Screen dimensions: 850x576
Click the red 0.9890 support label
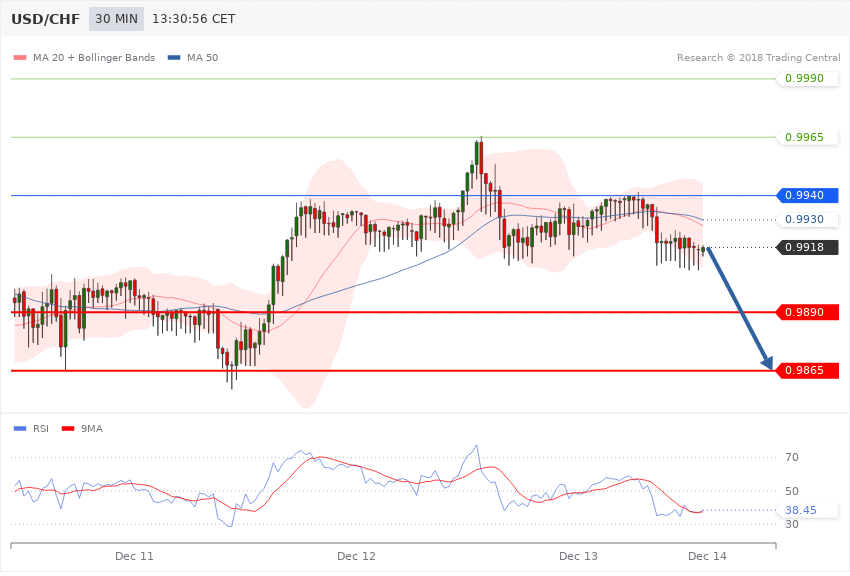click(808, 312)
